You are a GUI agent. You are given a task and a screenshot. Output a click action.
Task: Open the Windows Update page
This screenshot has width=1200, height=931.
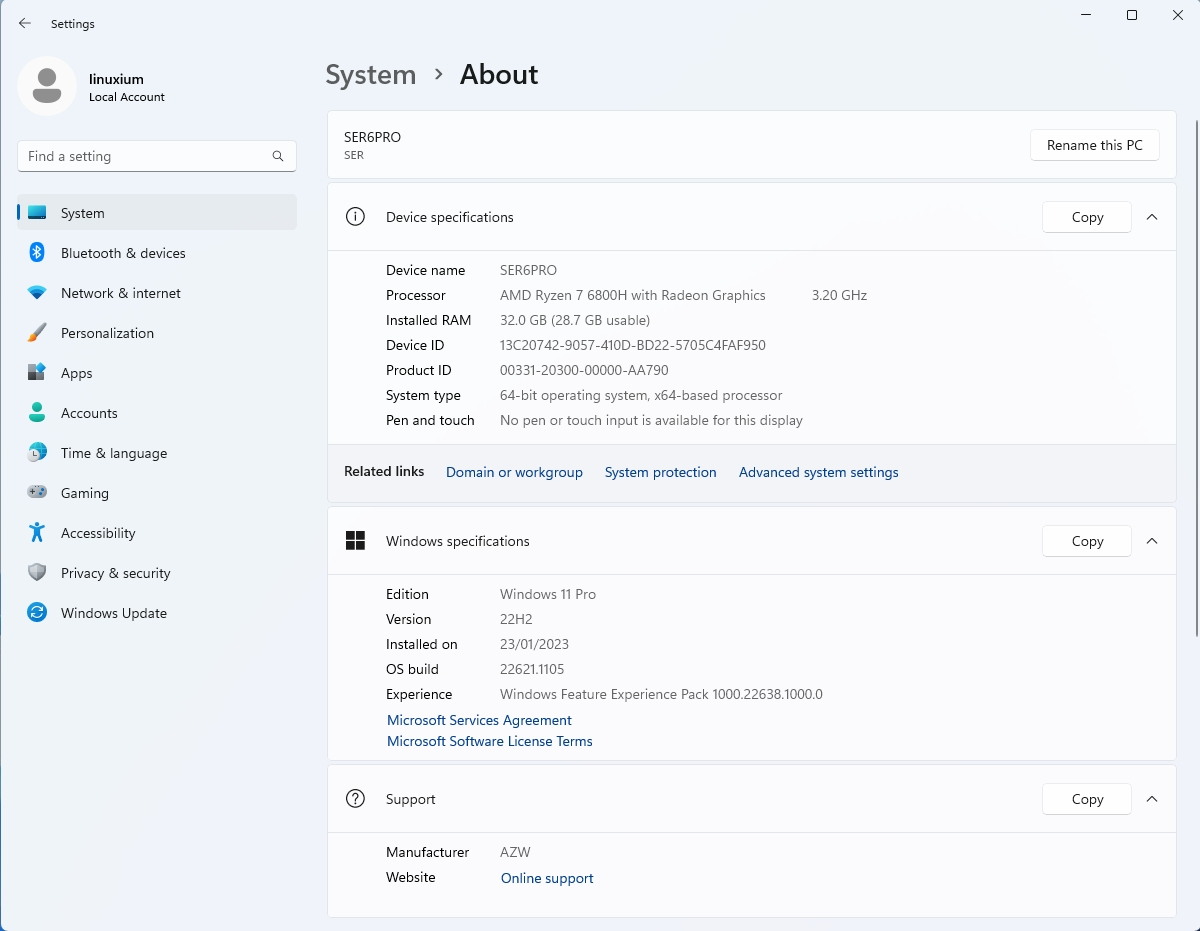(157, 613)
